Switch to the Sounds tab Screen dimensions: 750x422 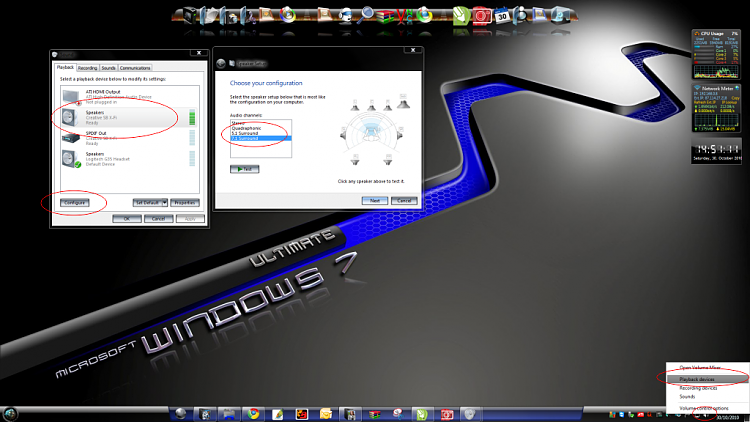(109, 68)
